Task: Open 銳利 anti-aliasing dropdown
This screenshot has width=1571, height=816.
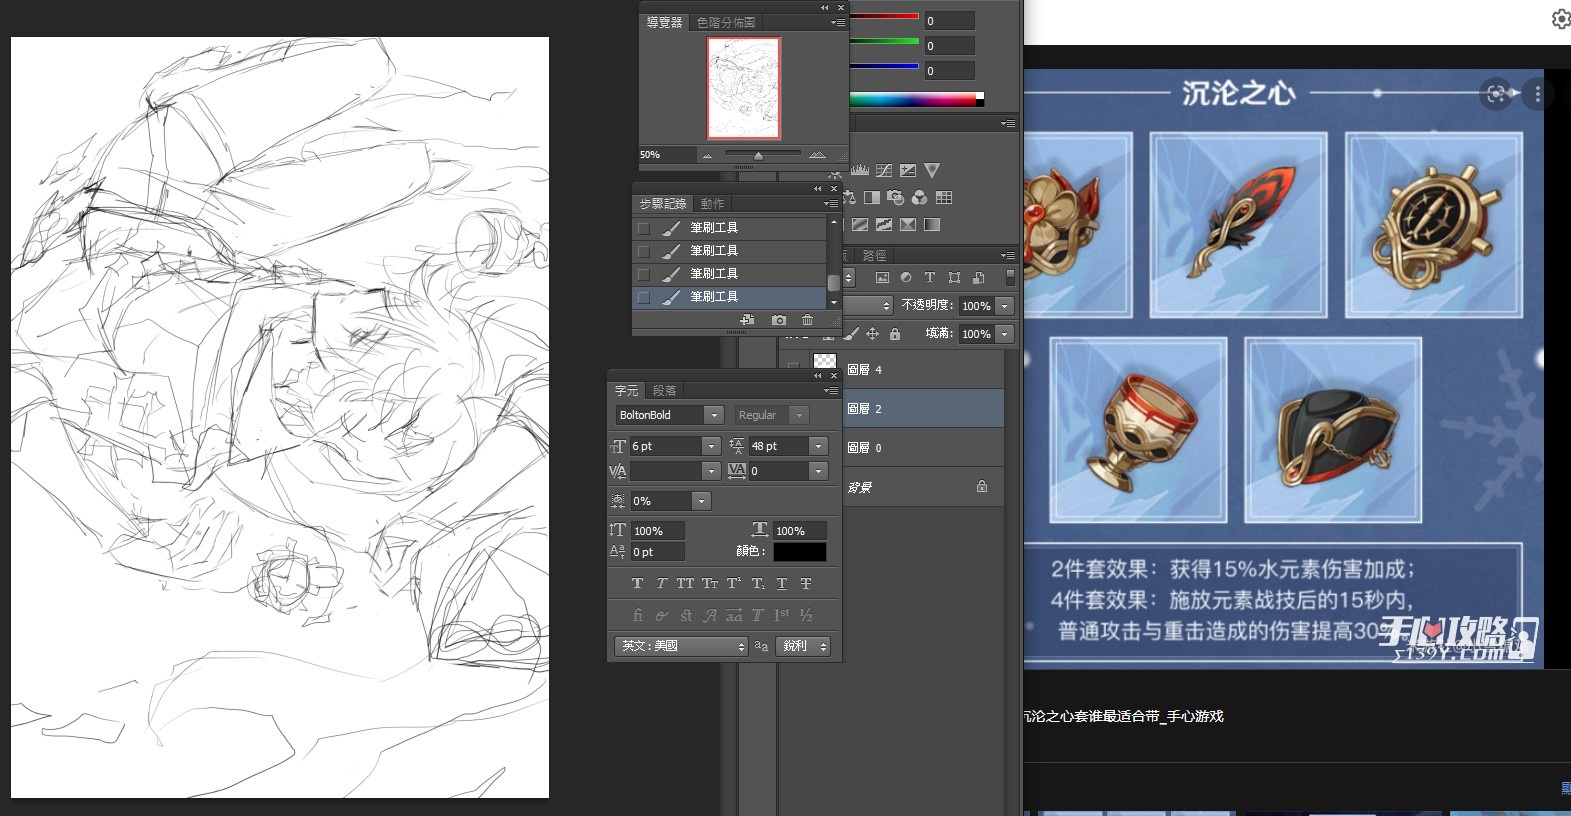Action: click(803, 646)
